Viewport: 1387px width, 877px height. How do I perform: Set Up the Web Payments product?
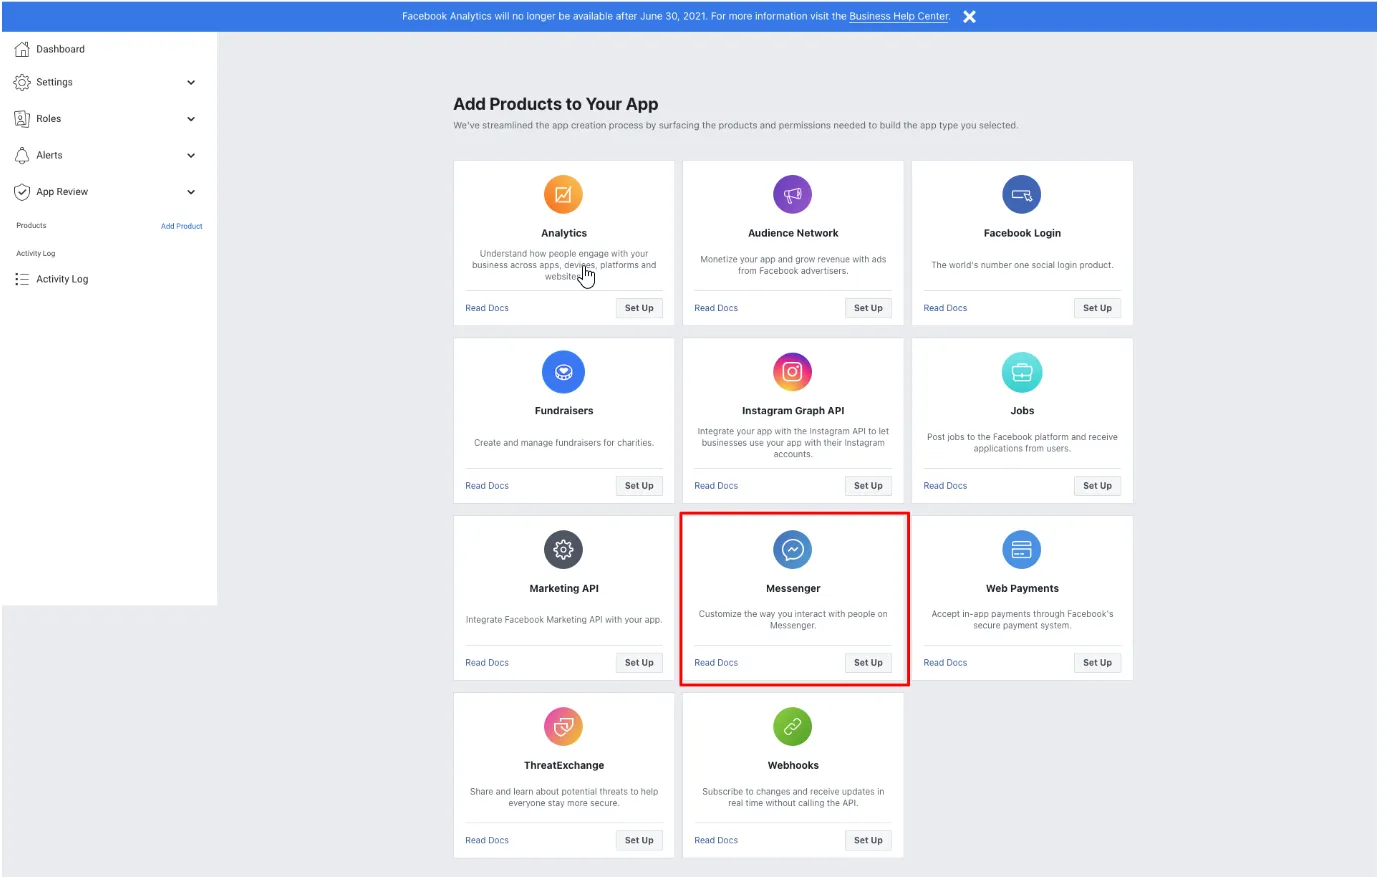(x=1097, y=663)
